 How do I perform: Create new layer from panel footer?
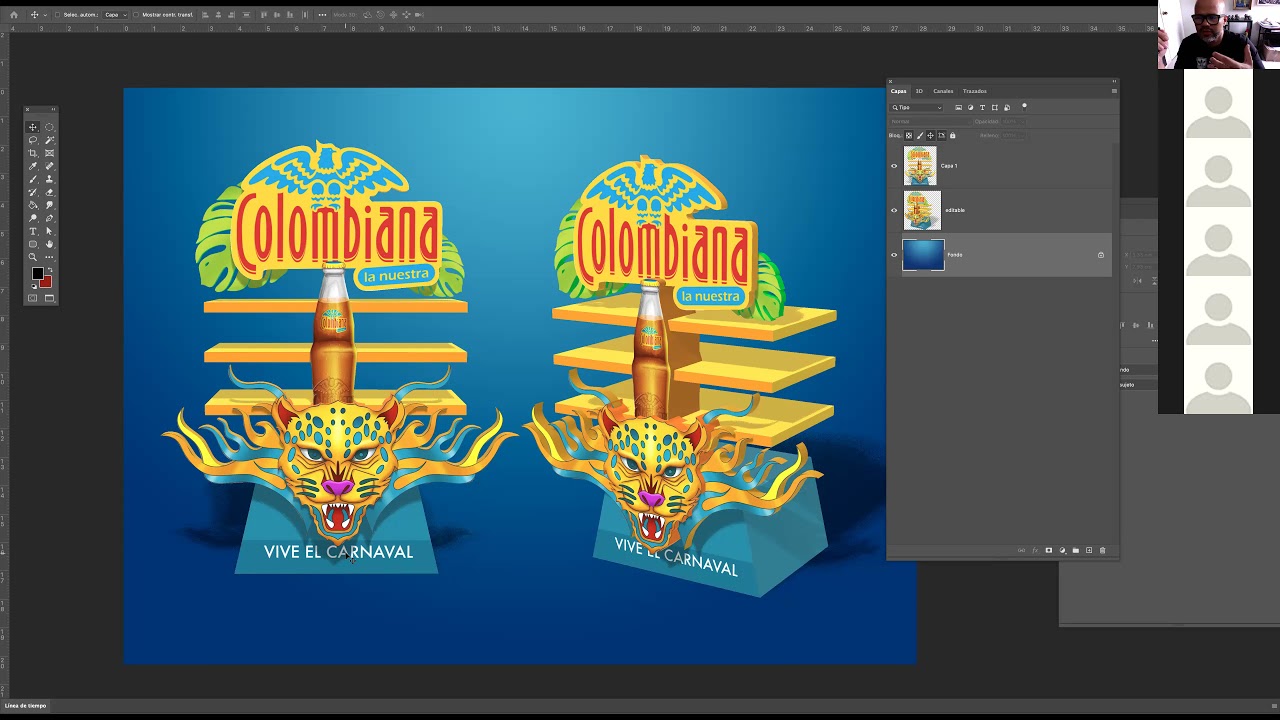coord(1089,550)
